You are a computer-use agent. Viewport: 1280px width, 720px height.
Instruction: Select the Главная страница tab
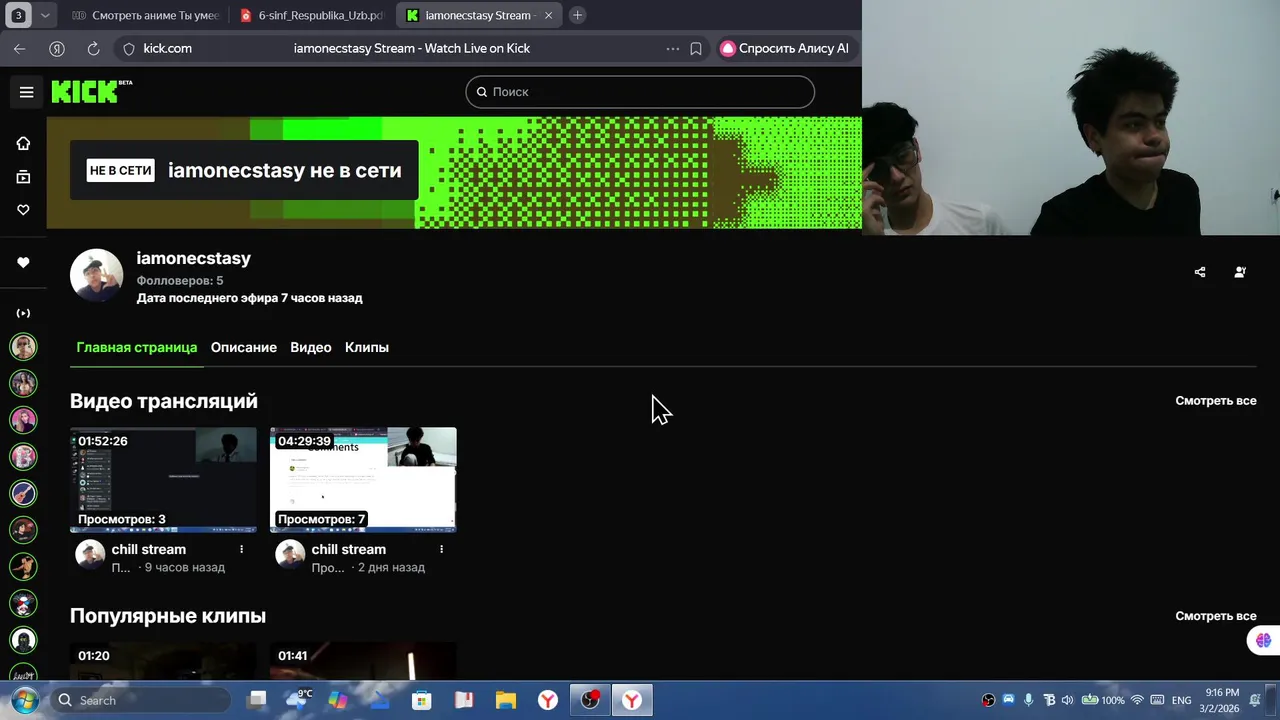pyautogui.click(x=137, y=347)
